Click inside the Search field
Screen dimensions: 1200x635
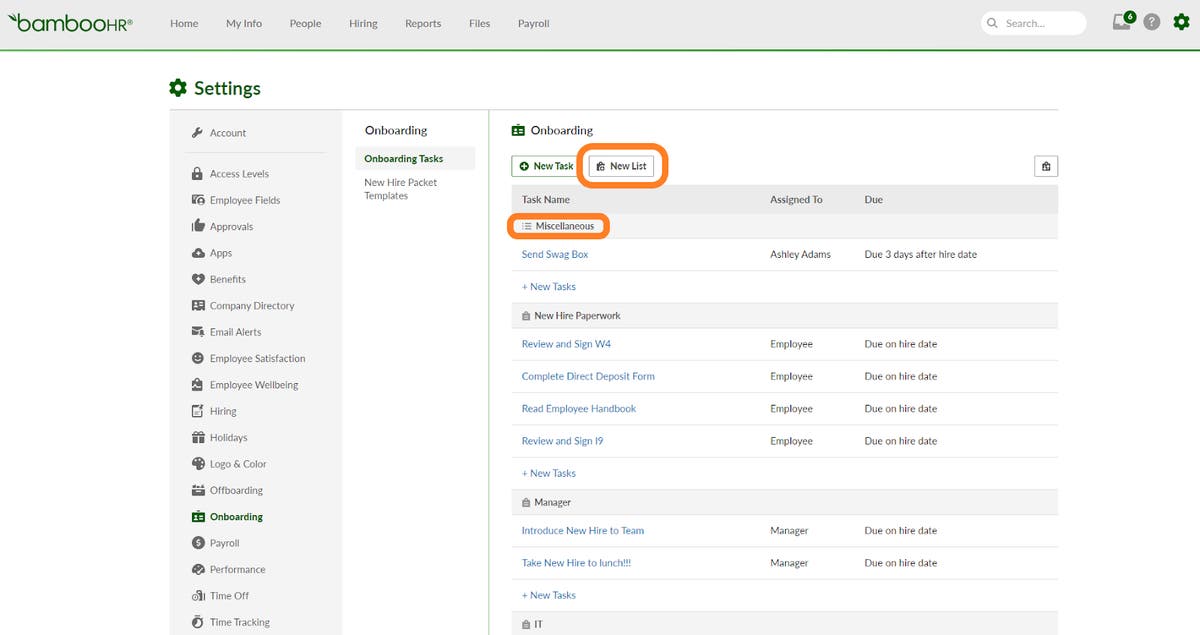click(1035, 22)
